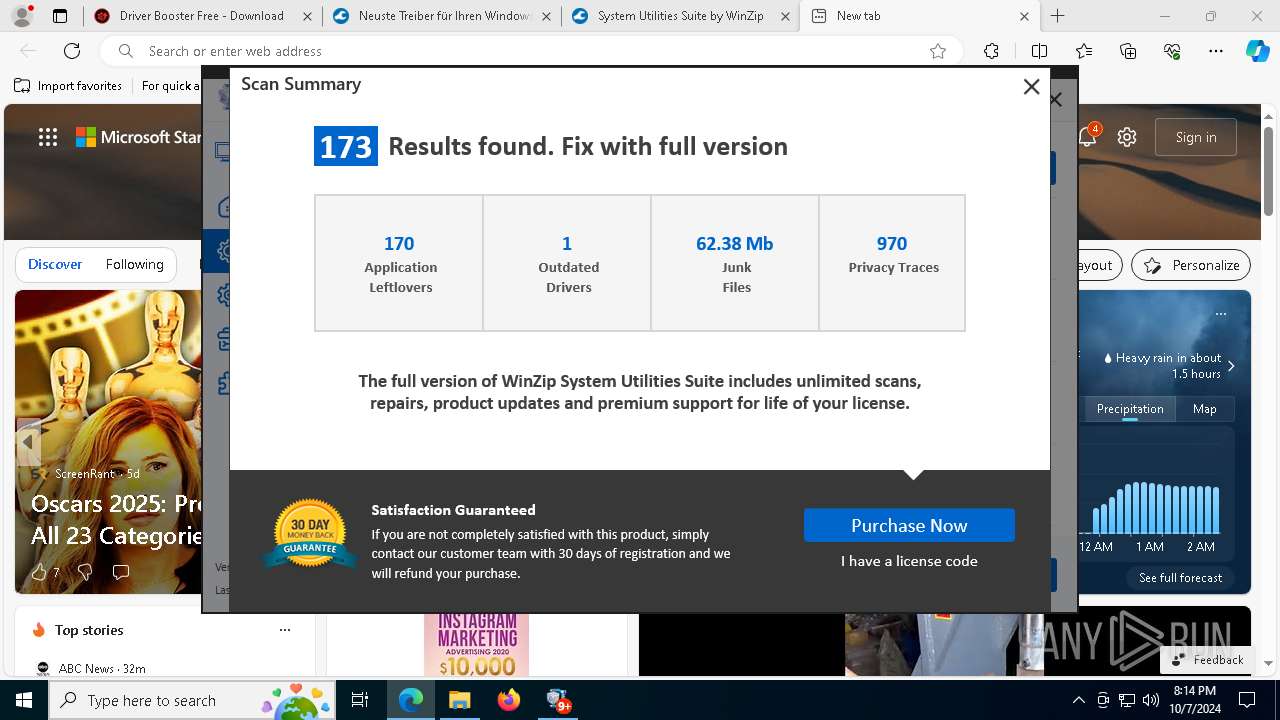Toggle Split screen icon in Edge toolbar
Image resolution: width=1280 pixels, height=720 pixels.
[x=1039, y=51]
